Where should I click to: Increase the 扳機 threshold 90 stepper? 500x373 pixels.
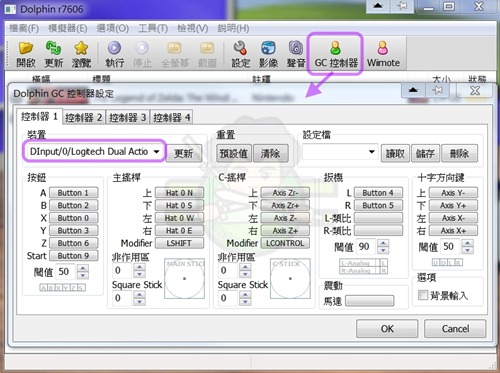tap(383, 243)
